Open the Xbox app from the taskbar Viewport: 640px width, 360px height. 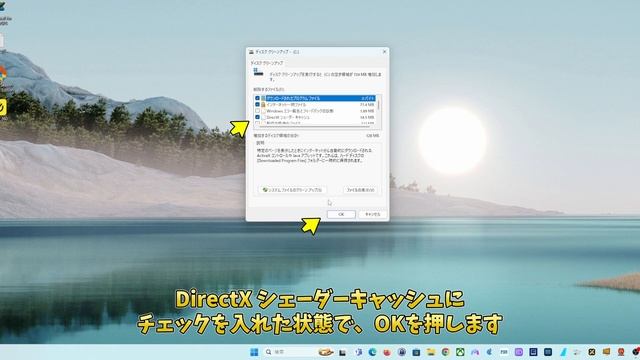pyautogui.click(x=460, y=352)
